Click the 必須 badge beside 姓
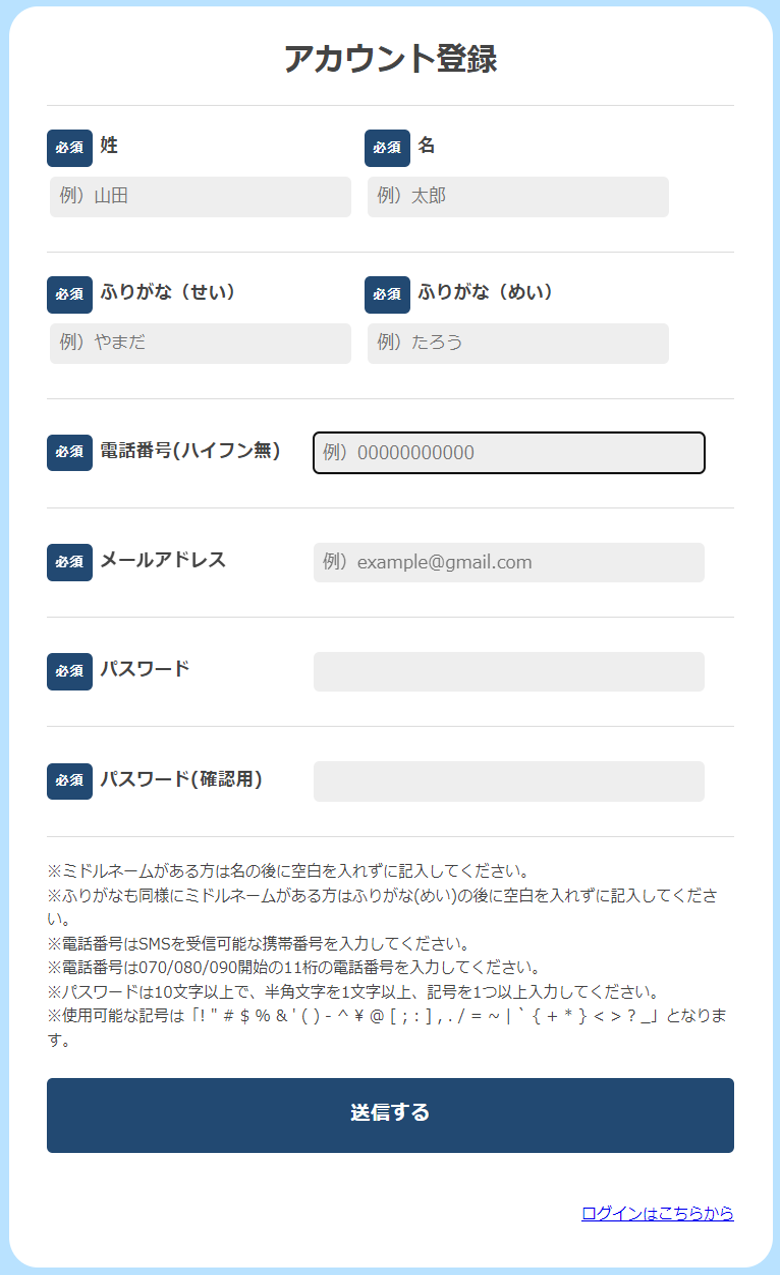The image size is (780, 1275). [x=70, y=148]
